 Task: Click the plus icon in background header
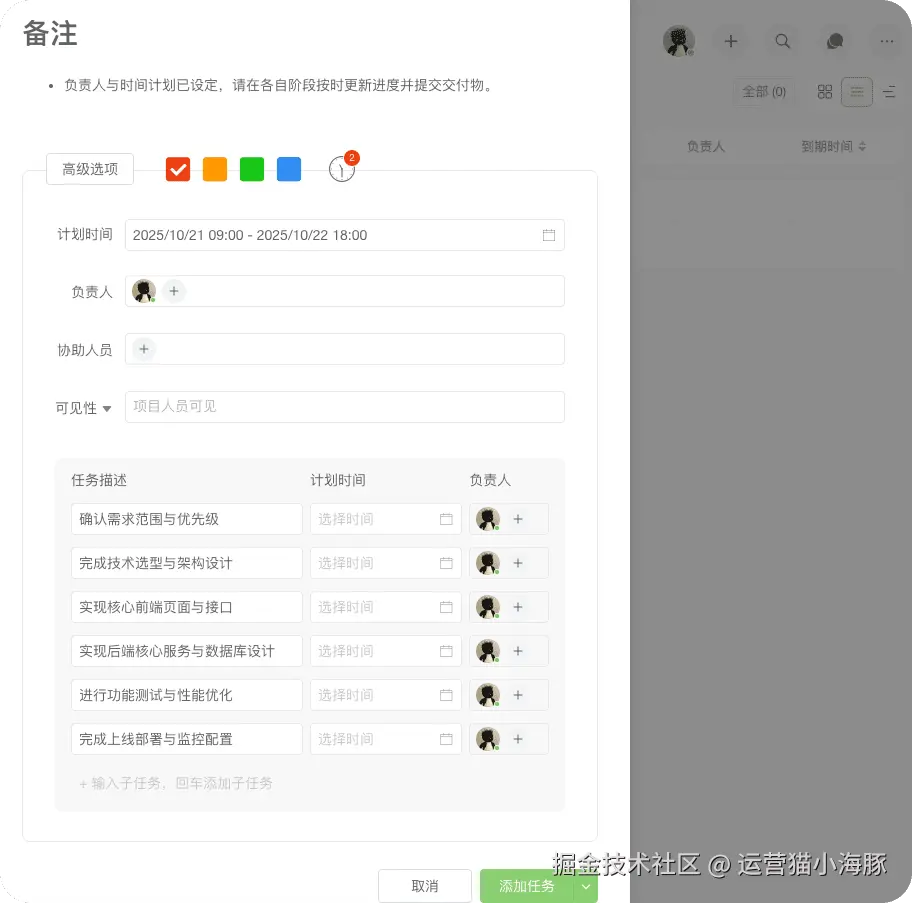click(x=731, y=41)
